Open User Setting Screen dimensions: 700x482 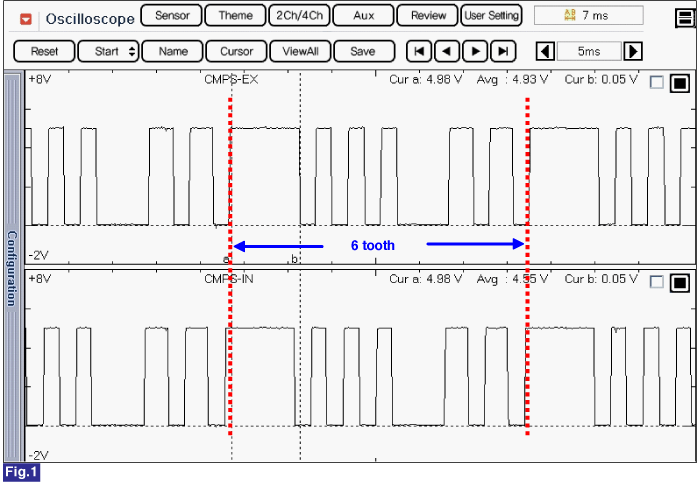coord(491,16)
